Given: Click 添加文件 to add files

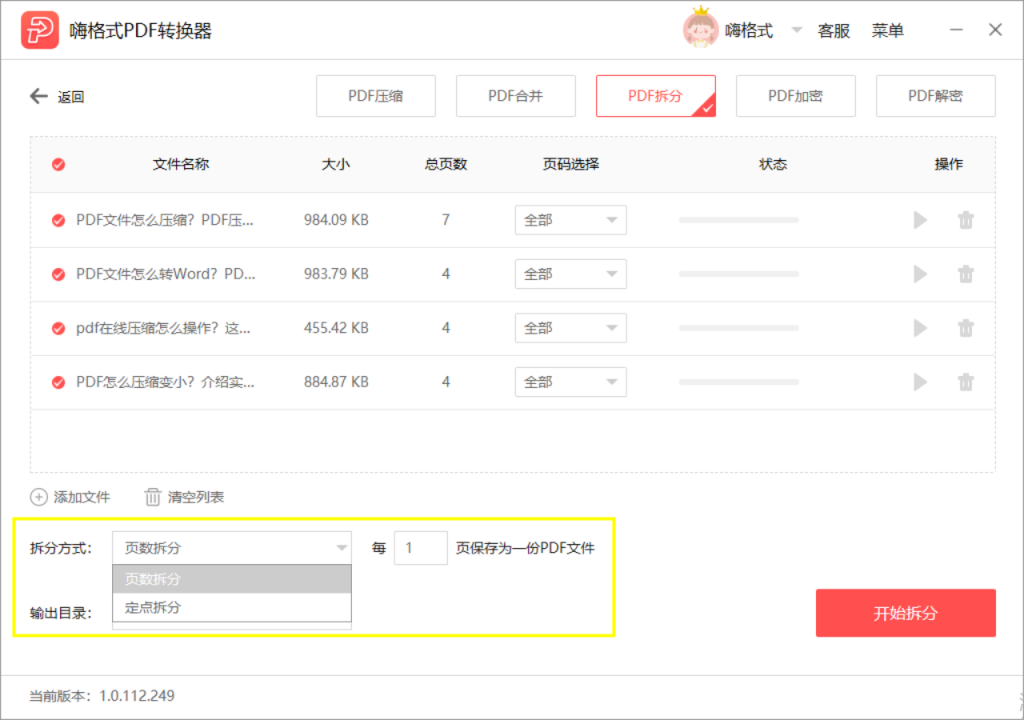Looking at the screenshot, I should (82, 497).
